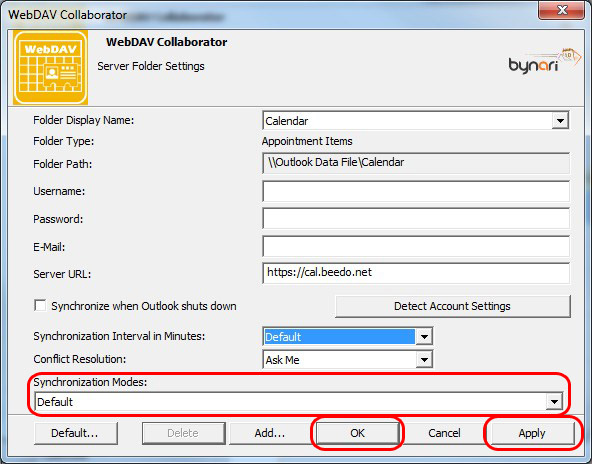Click the Username label
592x464 pixels.
[59, 191]
